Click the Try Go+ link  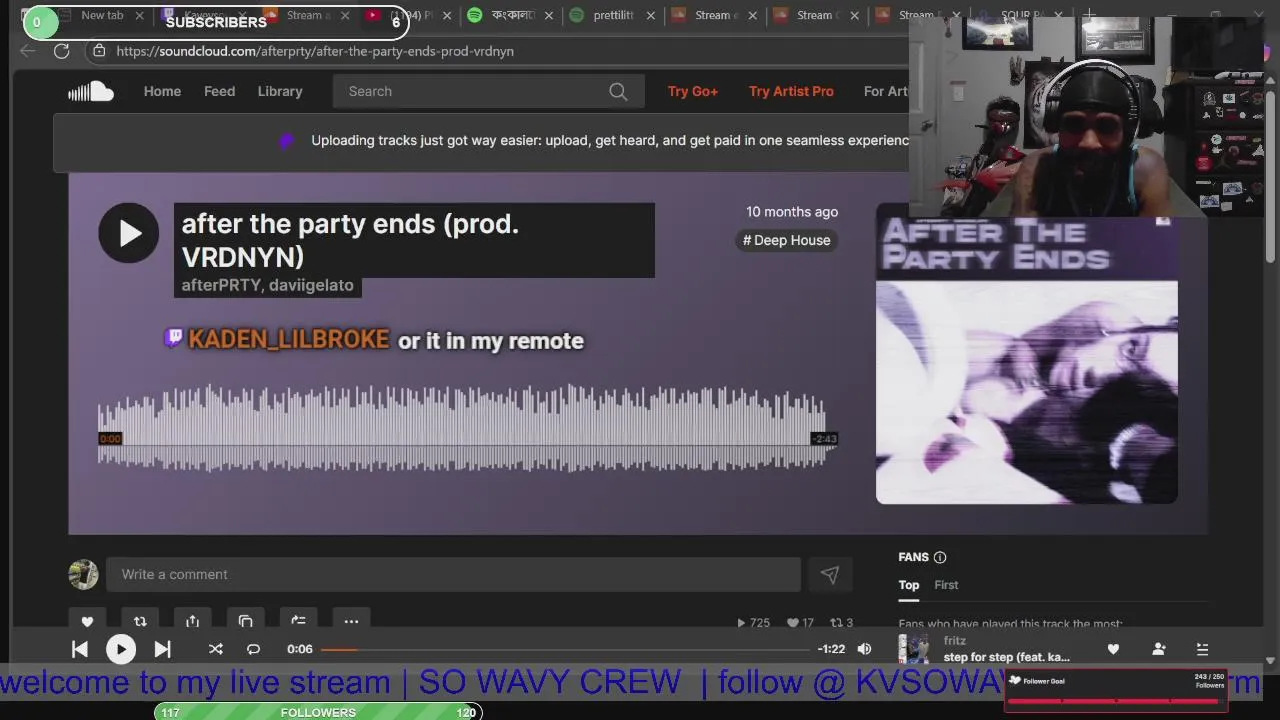point(693,91)
